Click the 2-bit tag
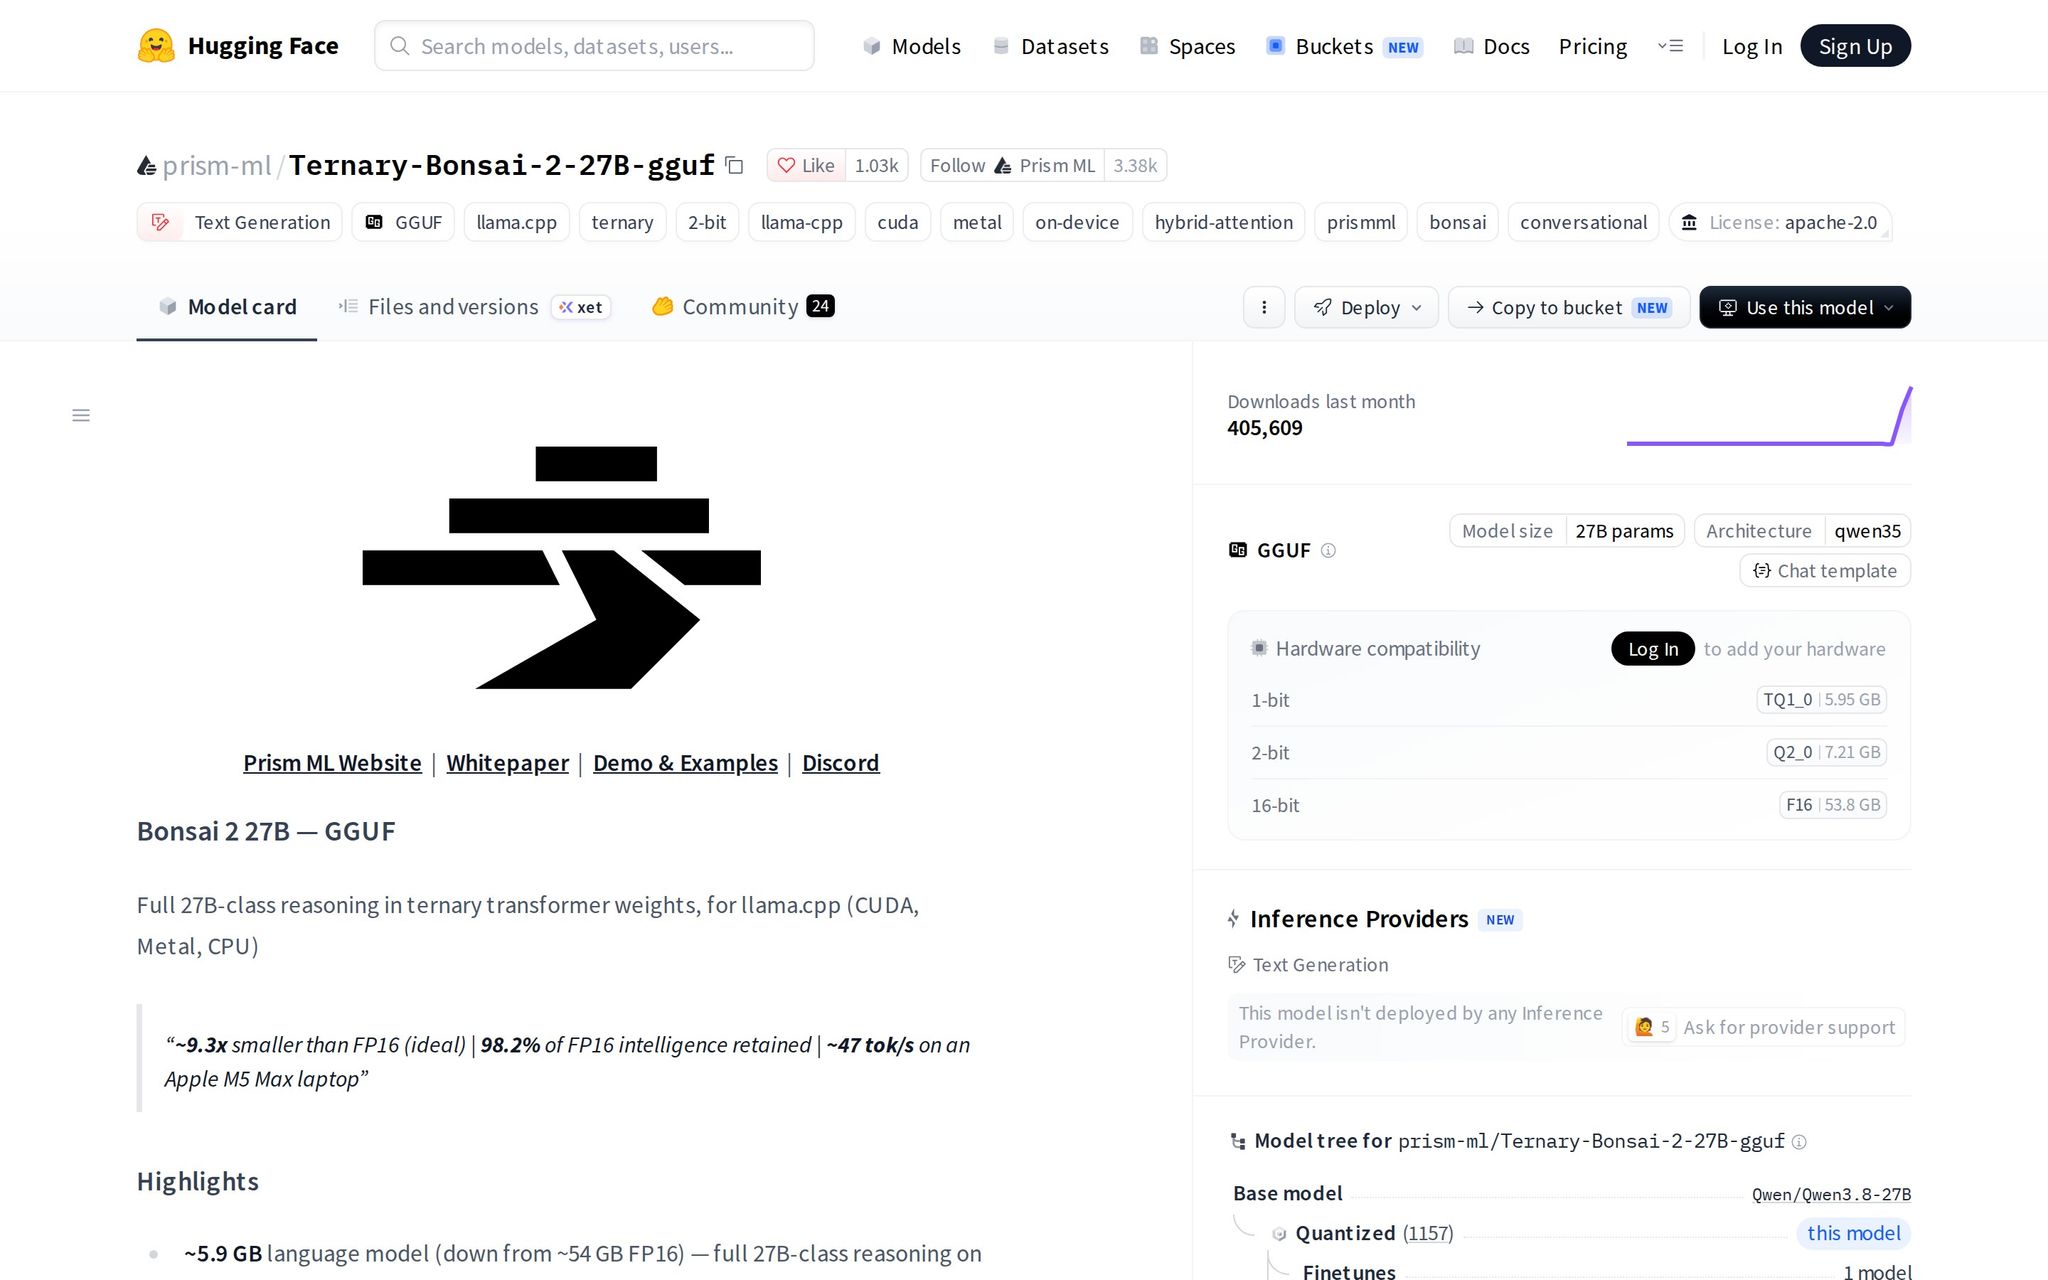This screenshot has width=2048, height=1280. (707, 222)
